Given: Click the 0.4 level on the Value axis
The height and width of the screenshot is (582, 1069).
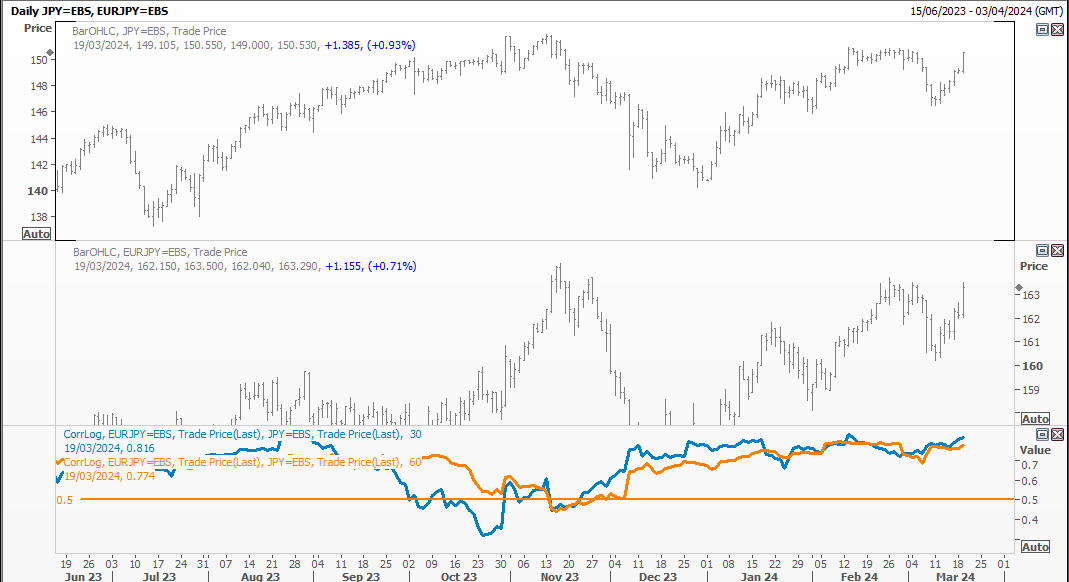Looking at the screenshot, I should 1029,520.
